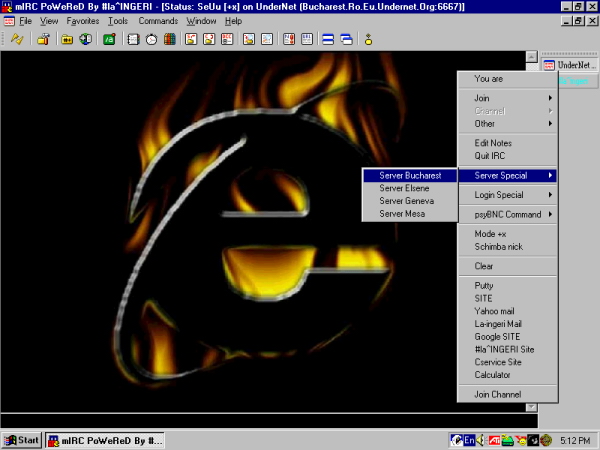This screenshot has height=450, width=600.
Task: Select Server Elsene in the submenu
Action: (x=410, y=188)
